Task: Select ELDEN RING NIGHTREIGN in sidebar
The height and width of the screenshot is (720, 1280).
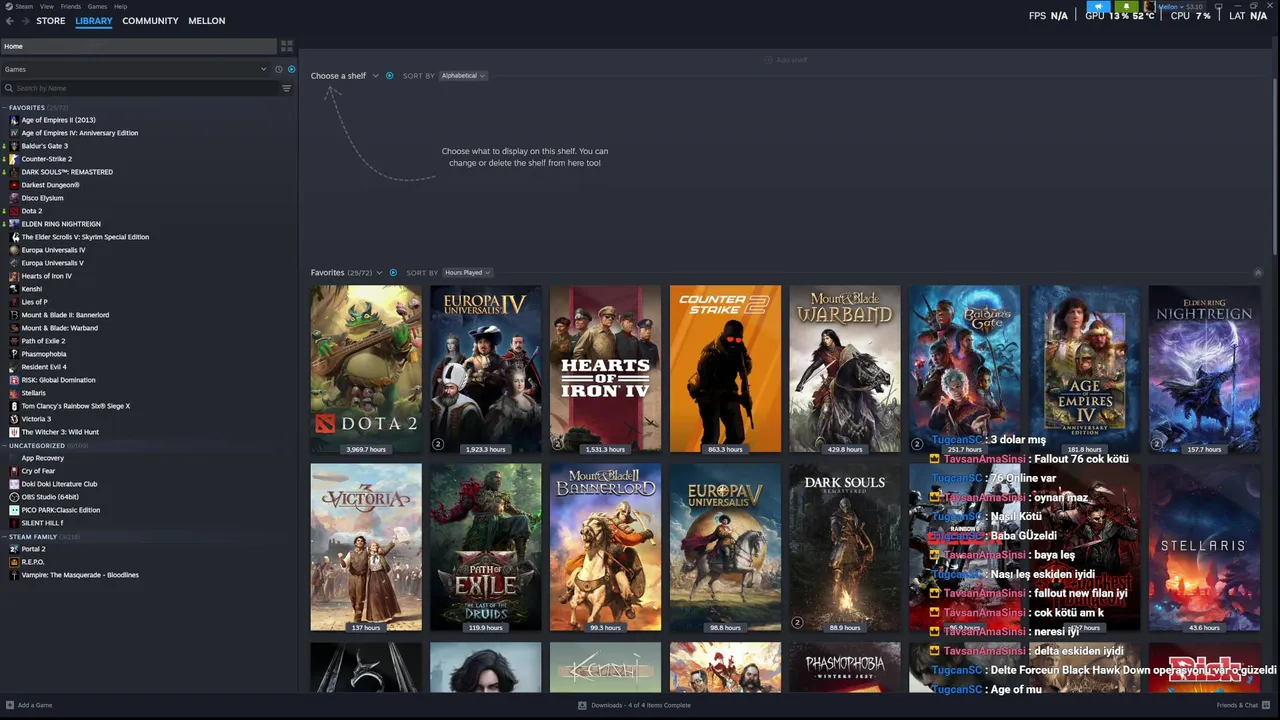Action: [61, 224]
